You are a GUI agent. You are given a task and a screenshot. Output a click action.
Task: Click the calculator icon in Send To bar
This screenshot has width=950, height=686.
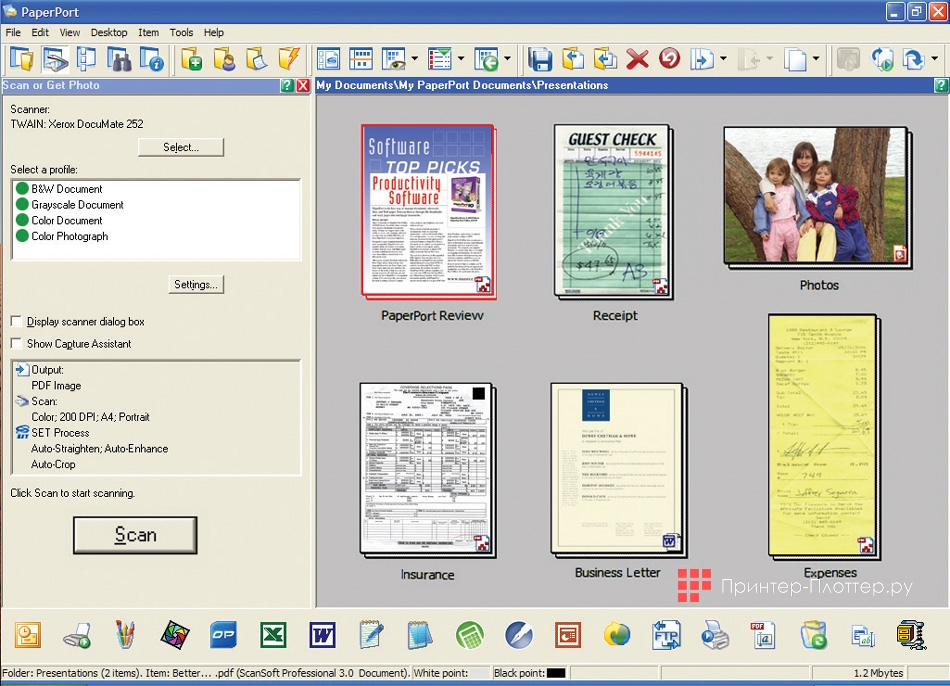pos(469,635)
